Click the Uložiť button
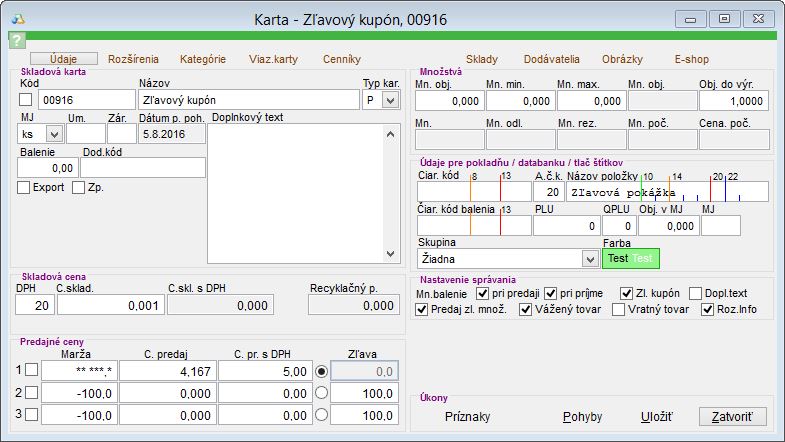The width and height of the screenshot is (785, 442). 656,416
